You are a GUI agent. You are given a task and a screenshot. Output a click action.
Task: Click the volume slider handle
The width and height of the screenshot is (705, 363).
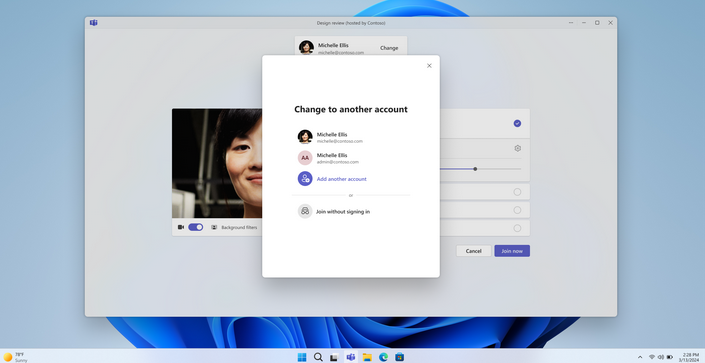475,169
